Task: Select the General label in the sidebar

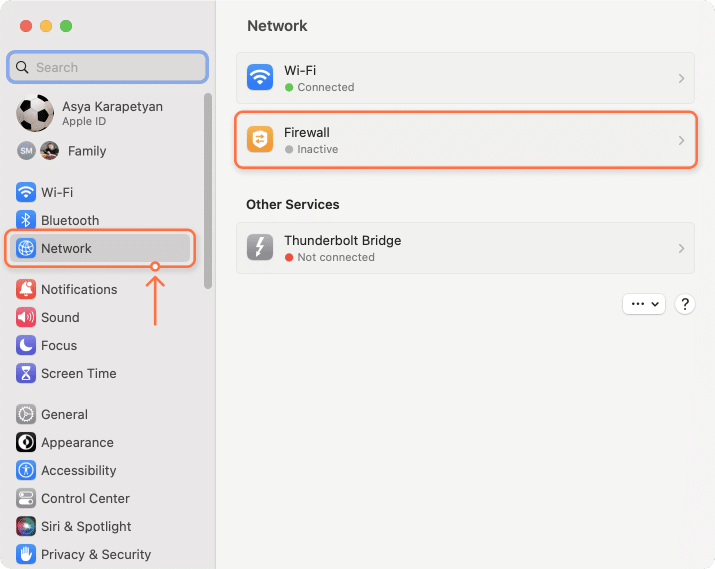Action: [x=64, y=414]
